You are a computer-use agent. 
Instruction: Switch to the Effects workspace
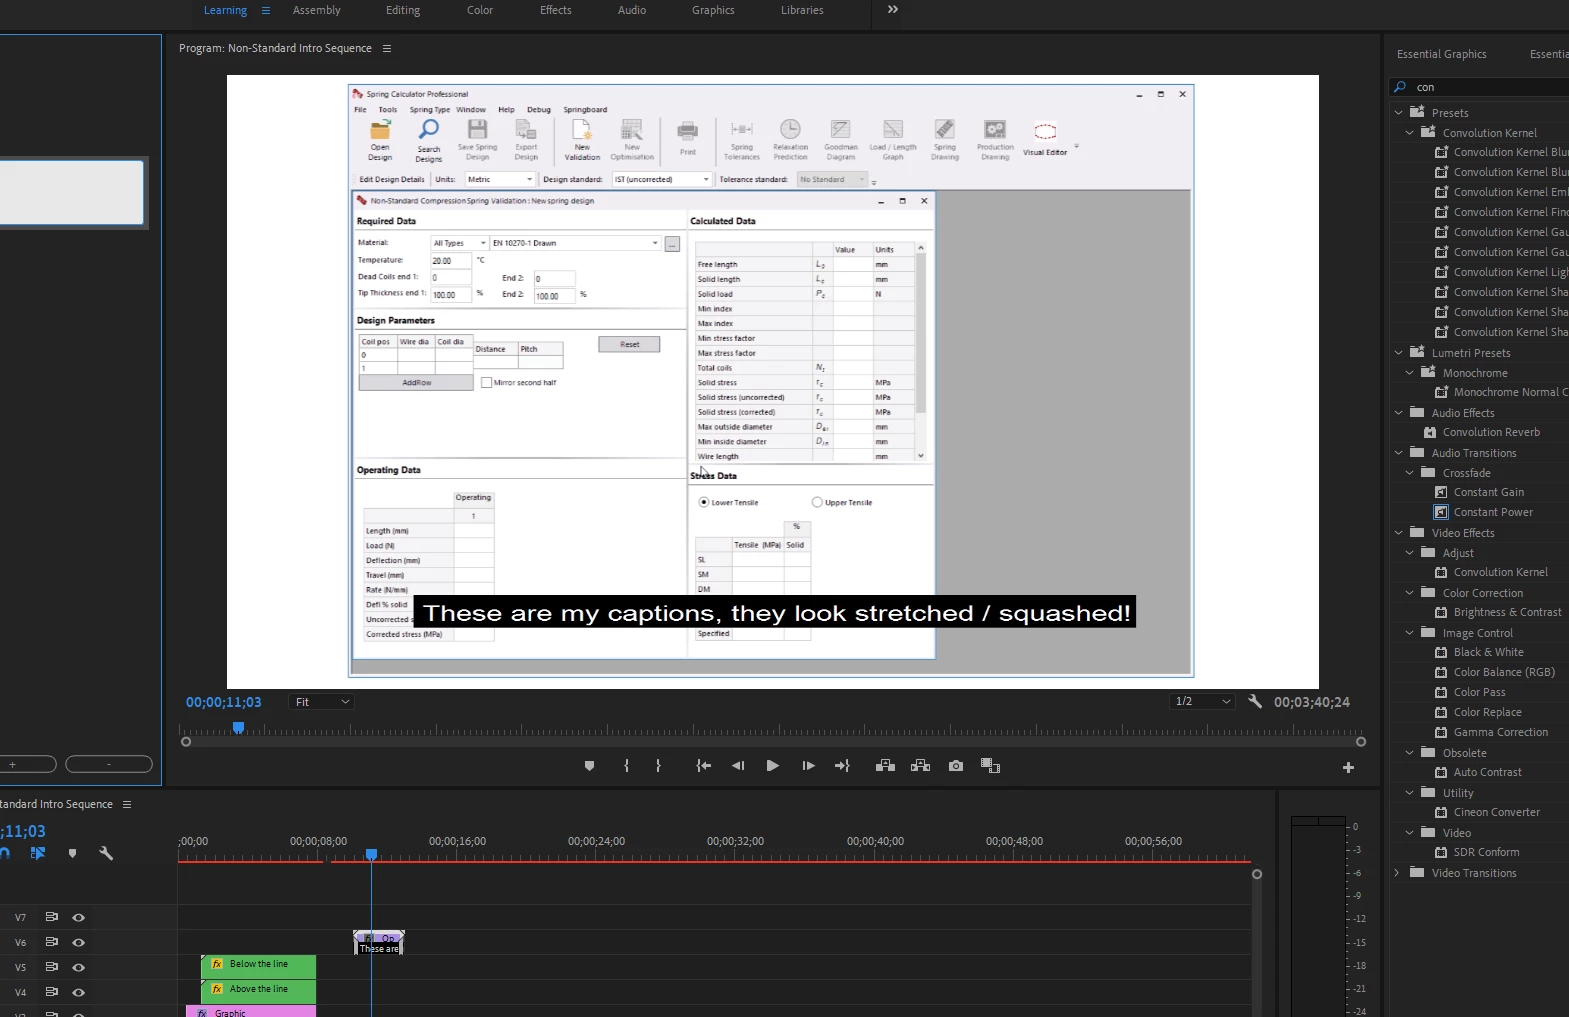pos(556,10)
